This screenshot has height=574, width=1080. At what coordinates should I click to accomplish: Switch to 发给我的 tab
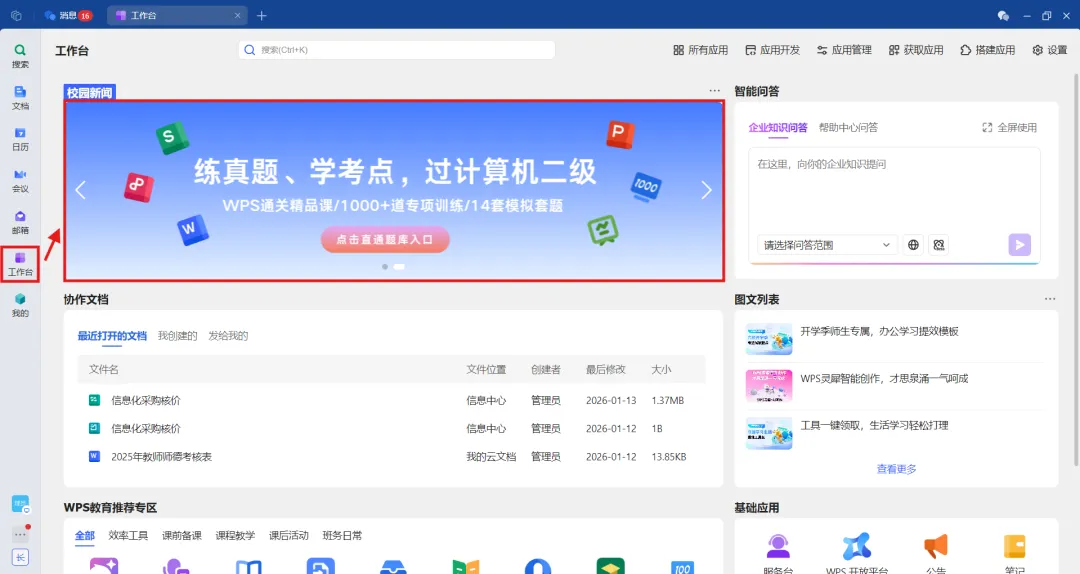coord(228,336)
